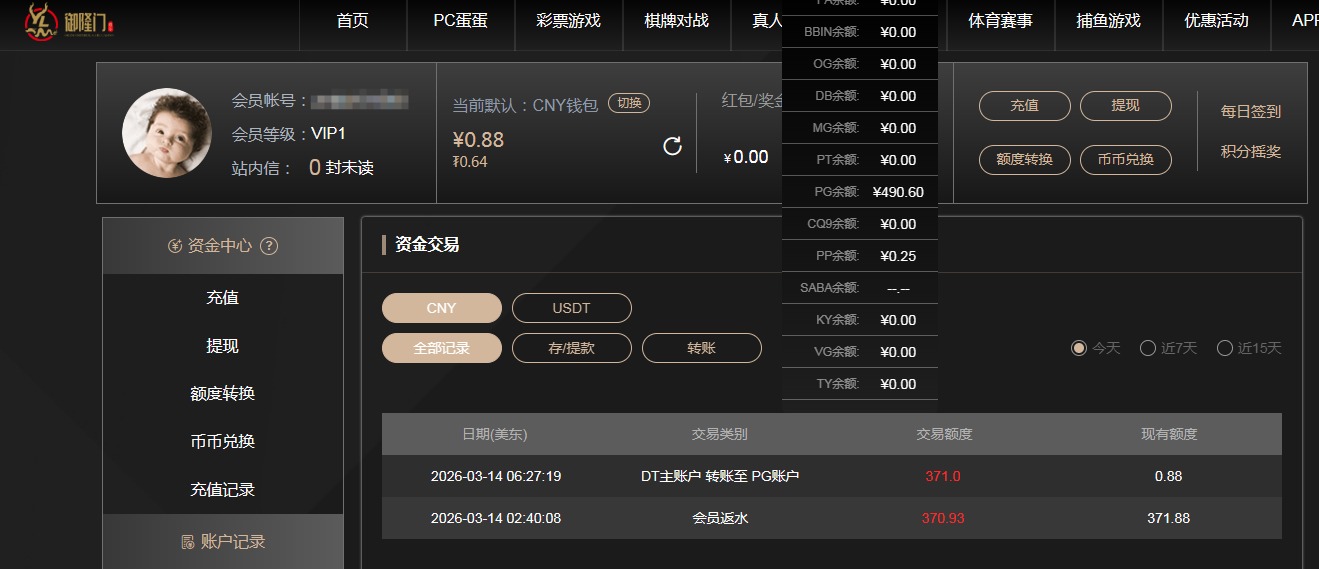Click the 充值 button in the header panel
The width and height of the screenshot is (1319, 569).
click(1025, 106)
